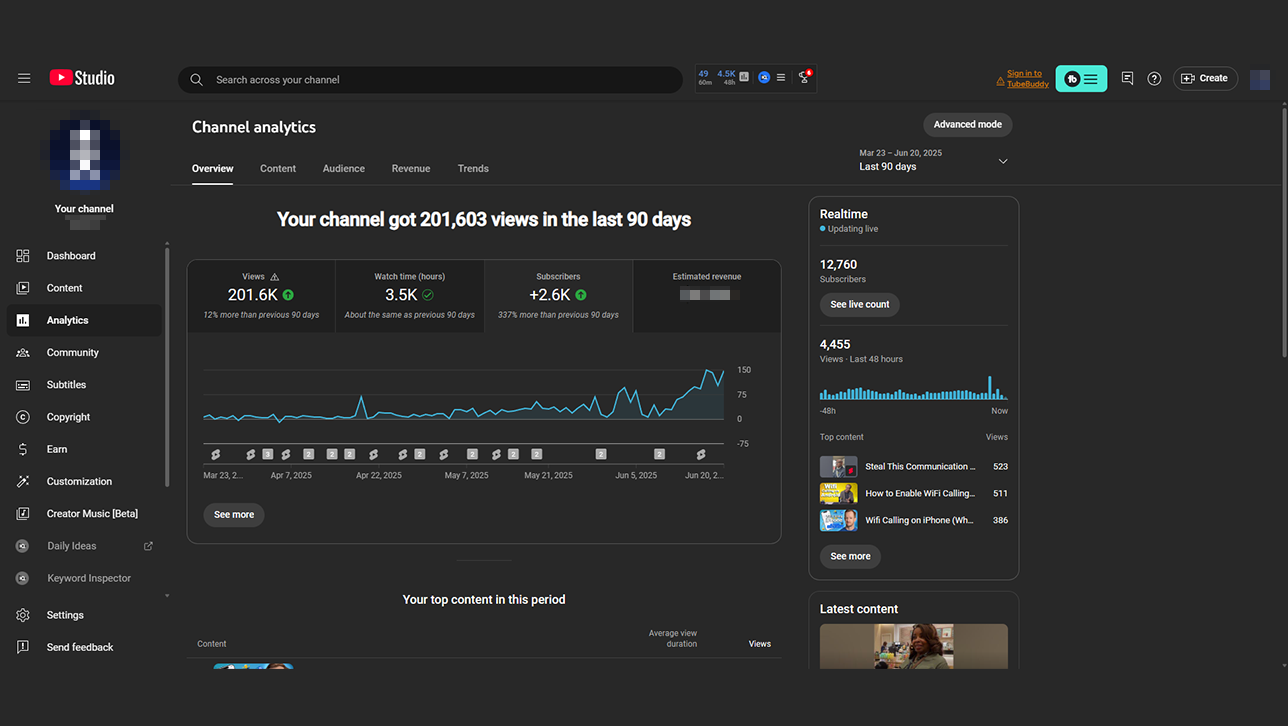Click See more below the views chart
Viewport: 1288px width, 726px height.
point(234,515)
